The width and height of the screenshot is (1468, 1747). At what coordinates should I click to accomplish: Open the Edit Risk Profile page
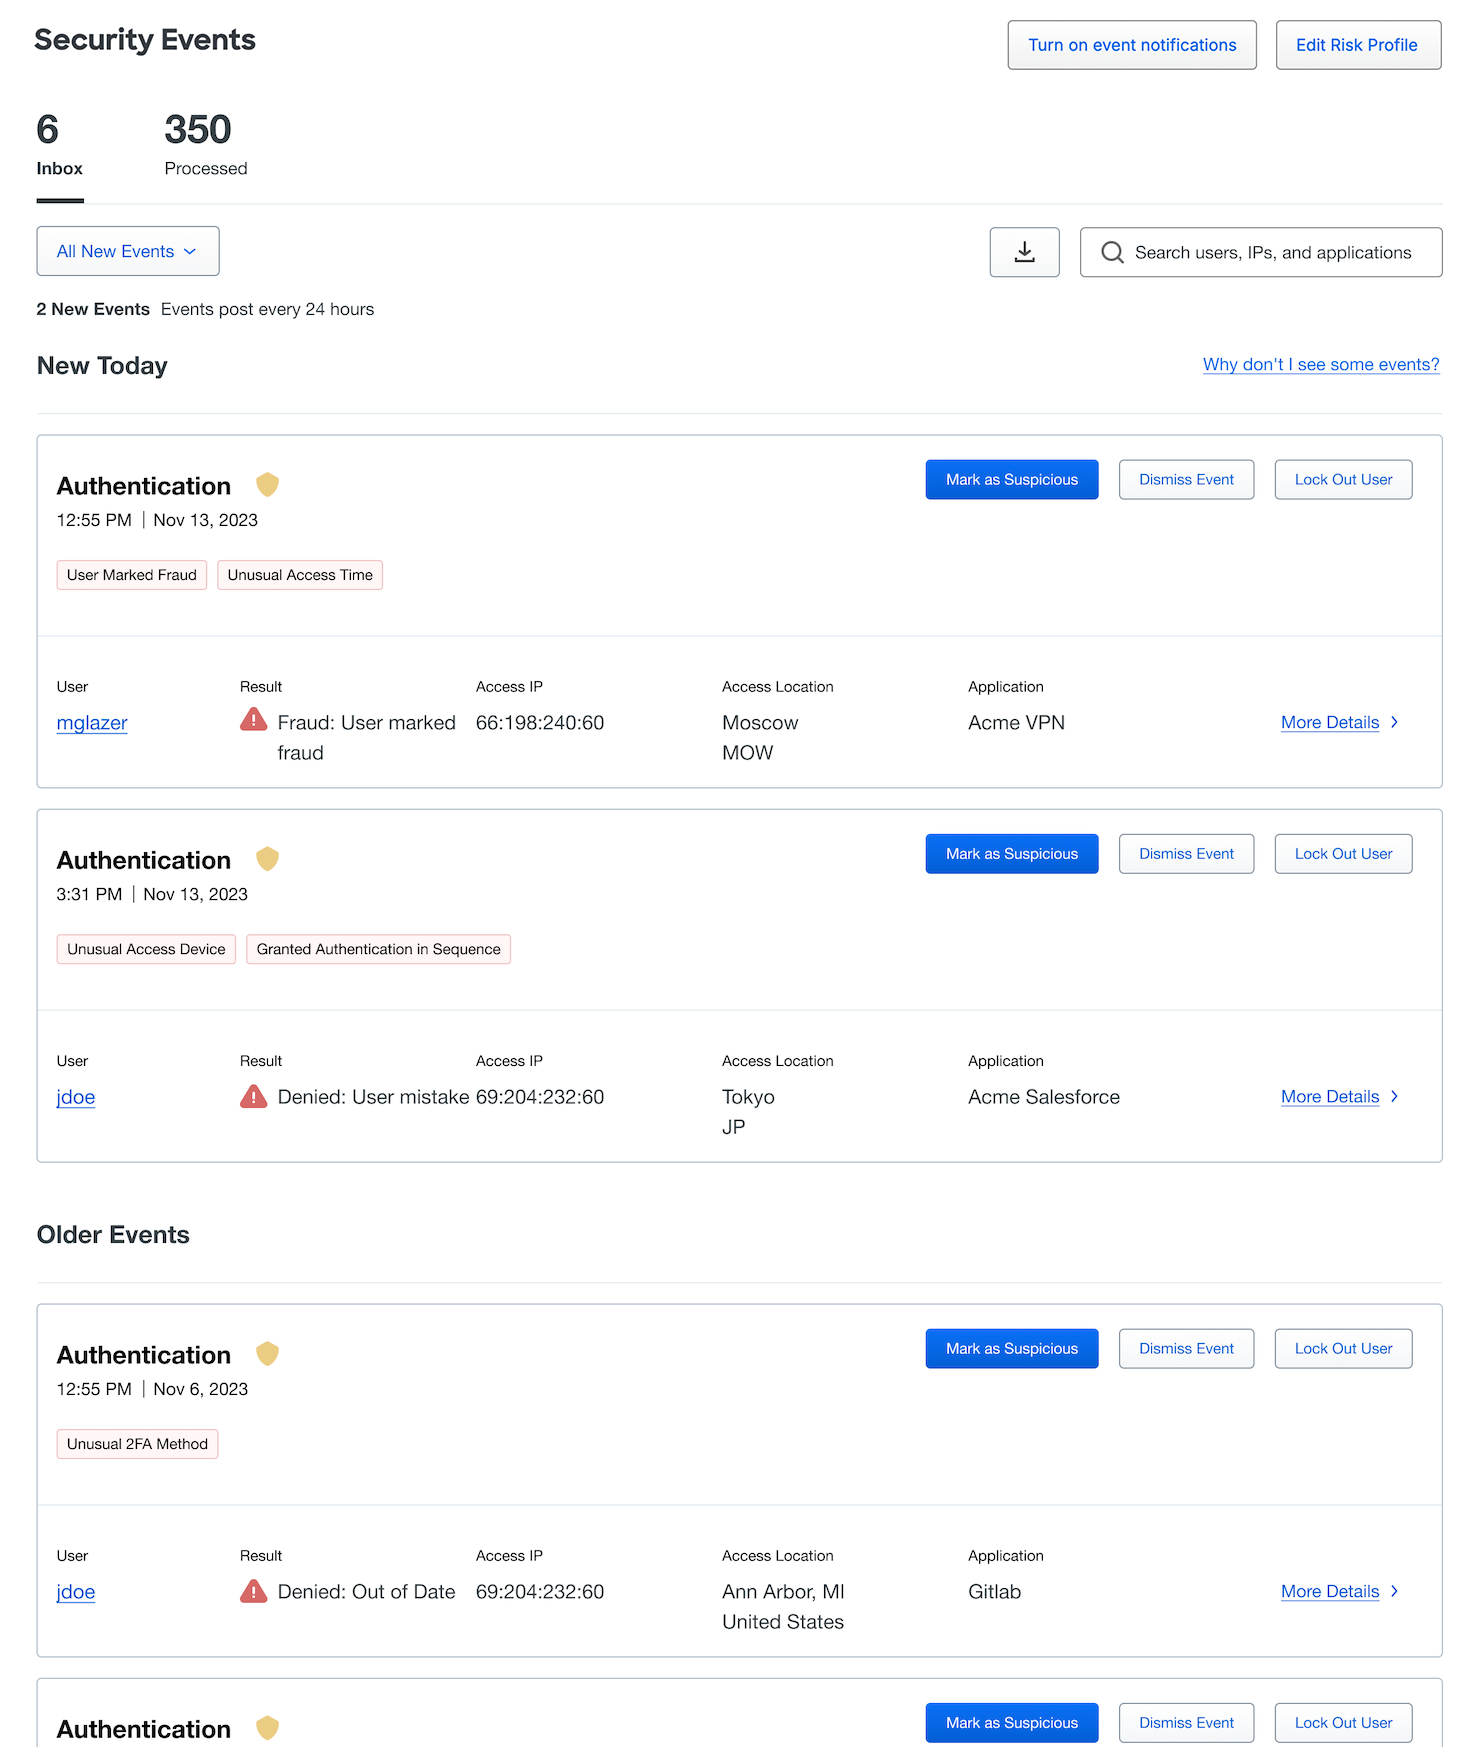[x=1357, y=44]
